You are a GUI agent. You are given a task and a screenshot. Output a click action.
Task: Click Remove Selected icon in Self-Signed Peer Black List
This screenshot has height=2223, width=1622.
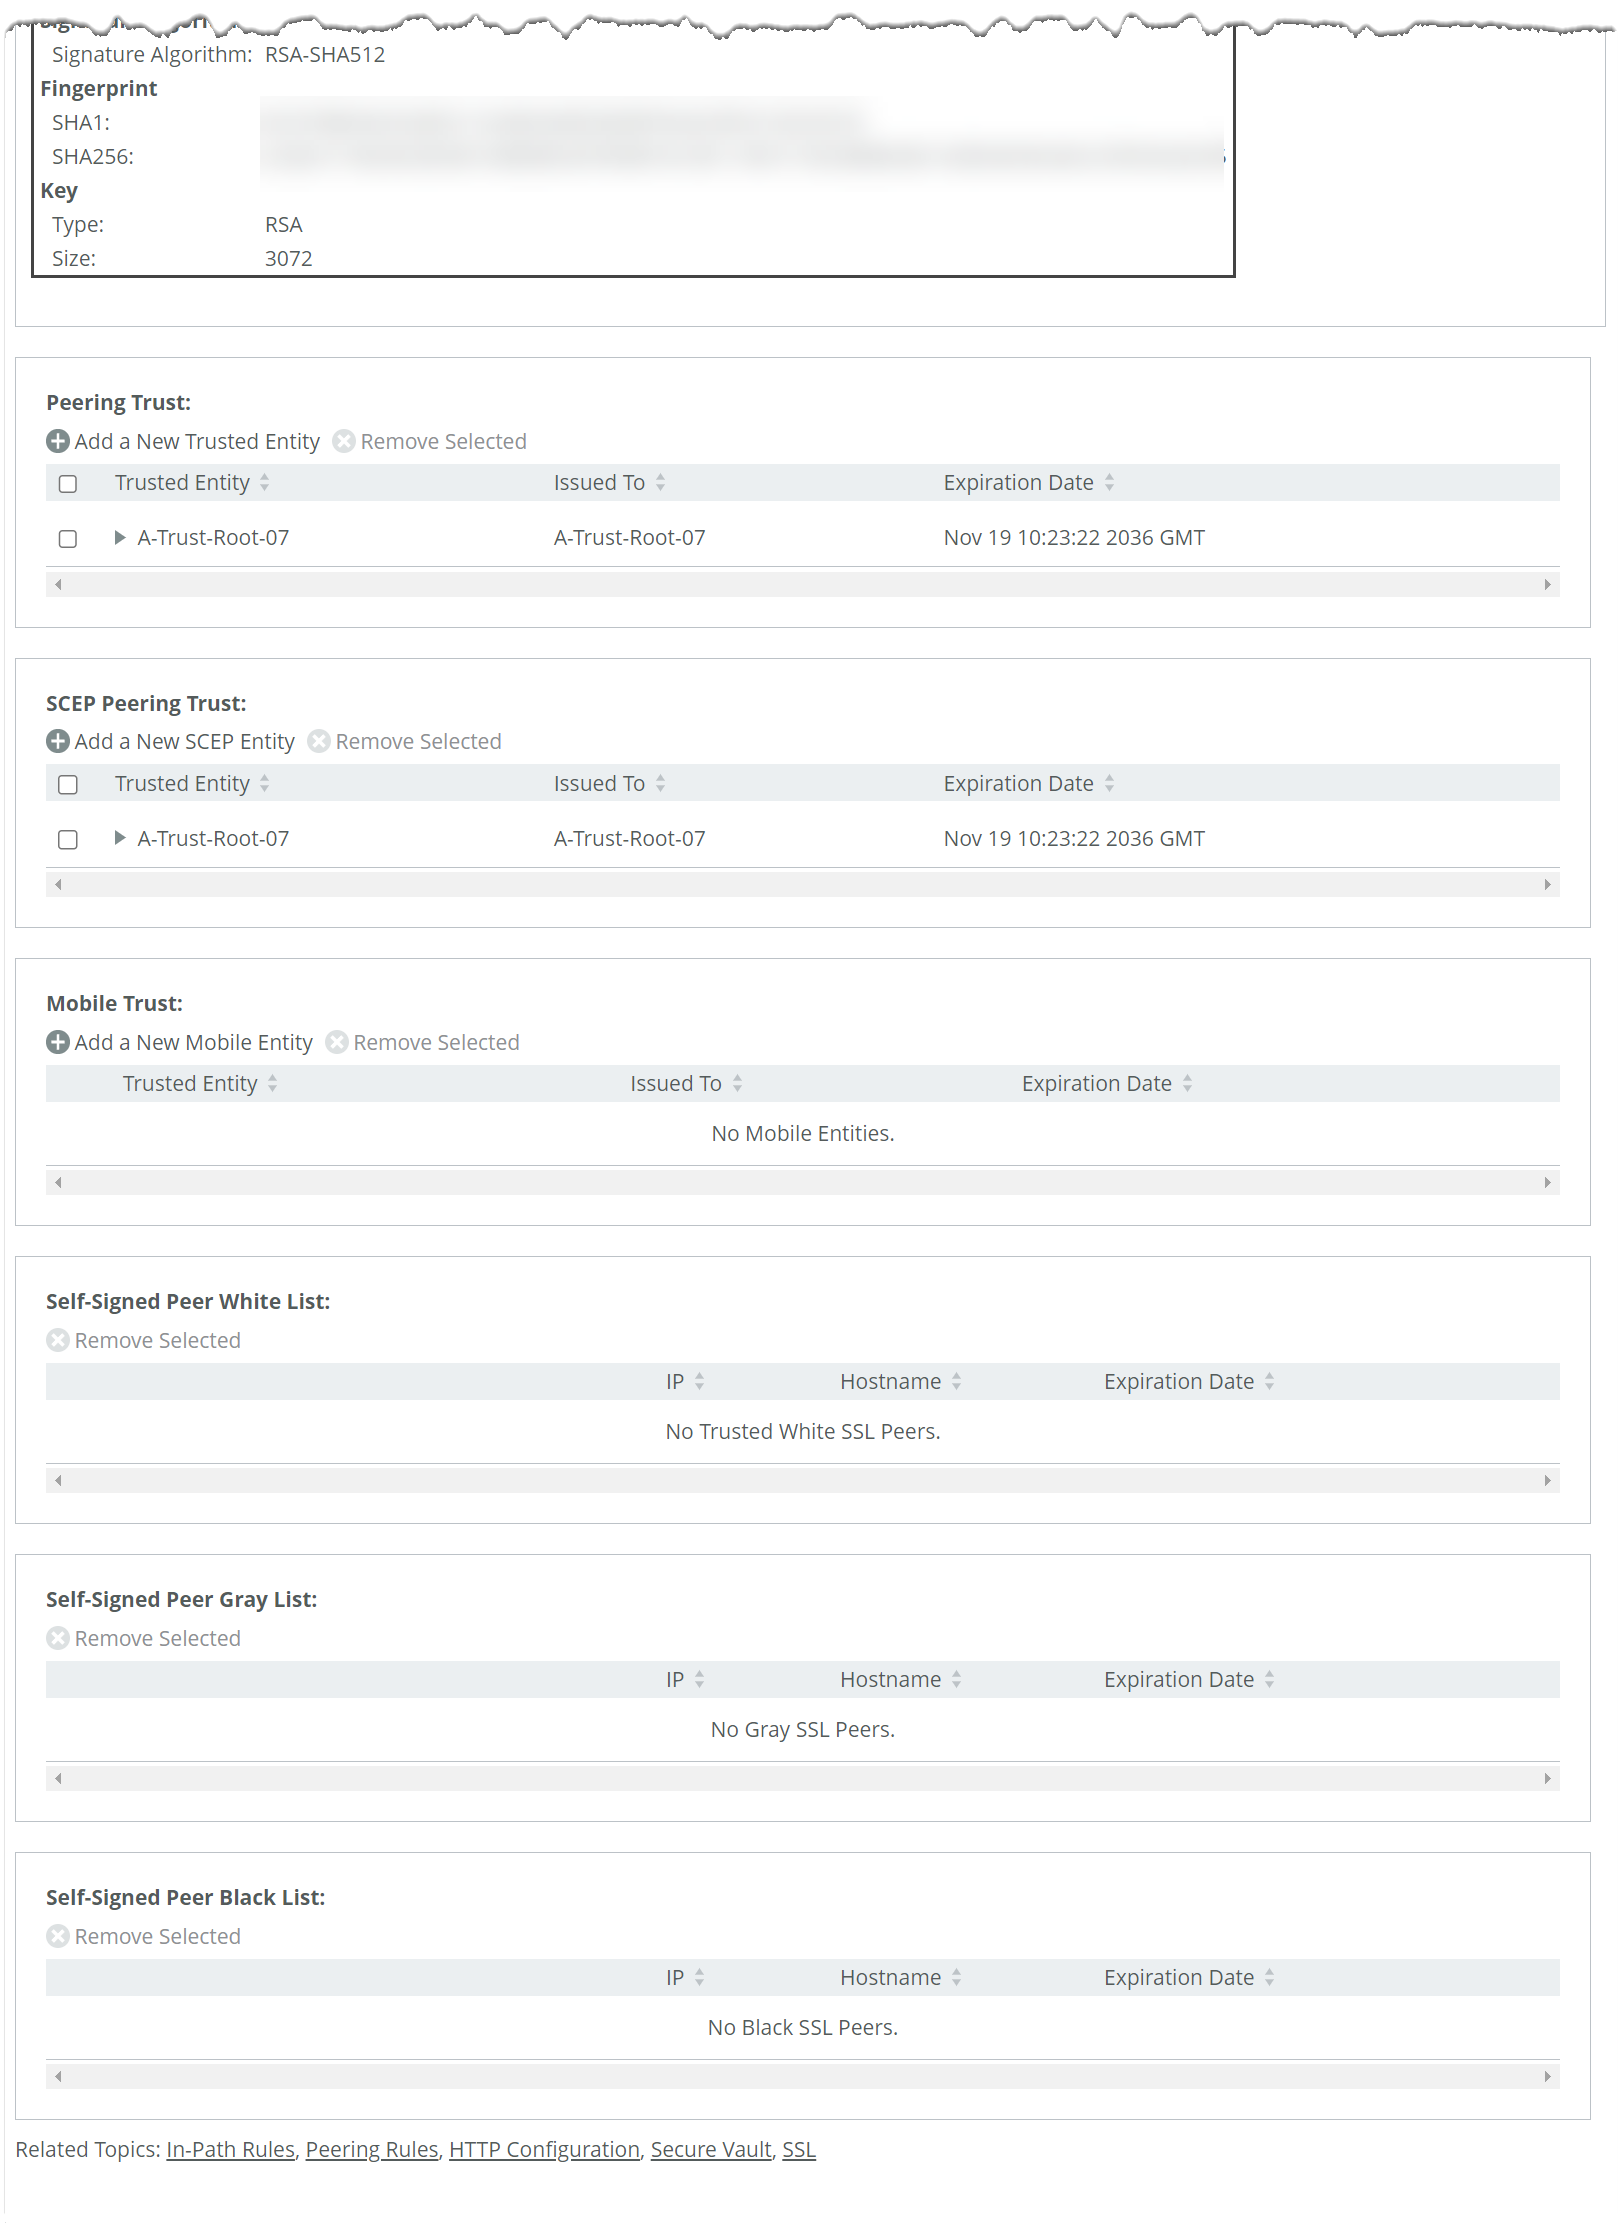(x=58, y=1936)
